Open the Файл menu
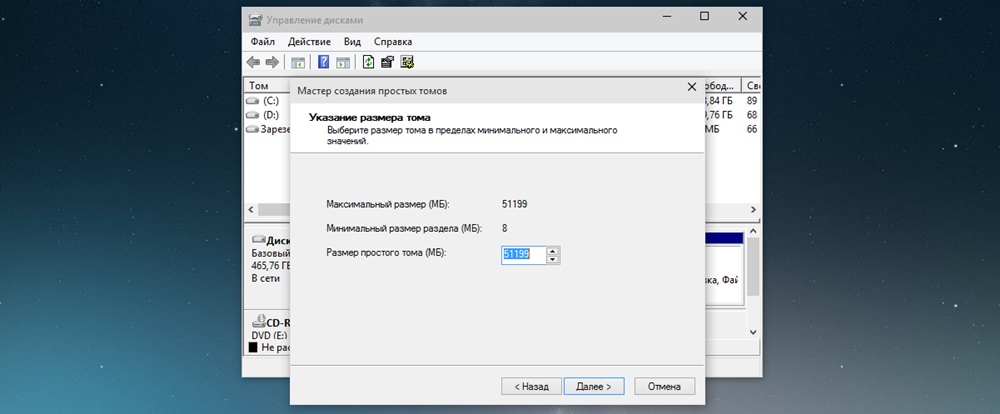Viewport: 1000px width, 414px height. tap(263, 42)
